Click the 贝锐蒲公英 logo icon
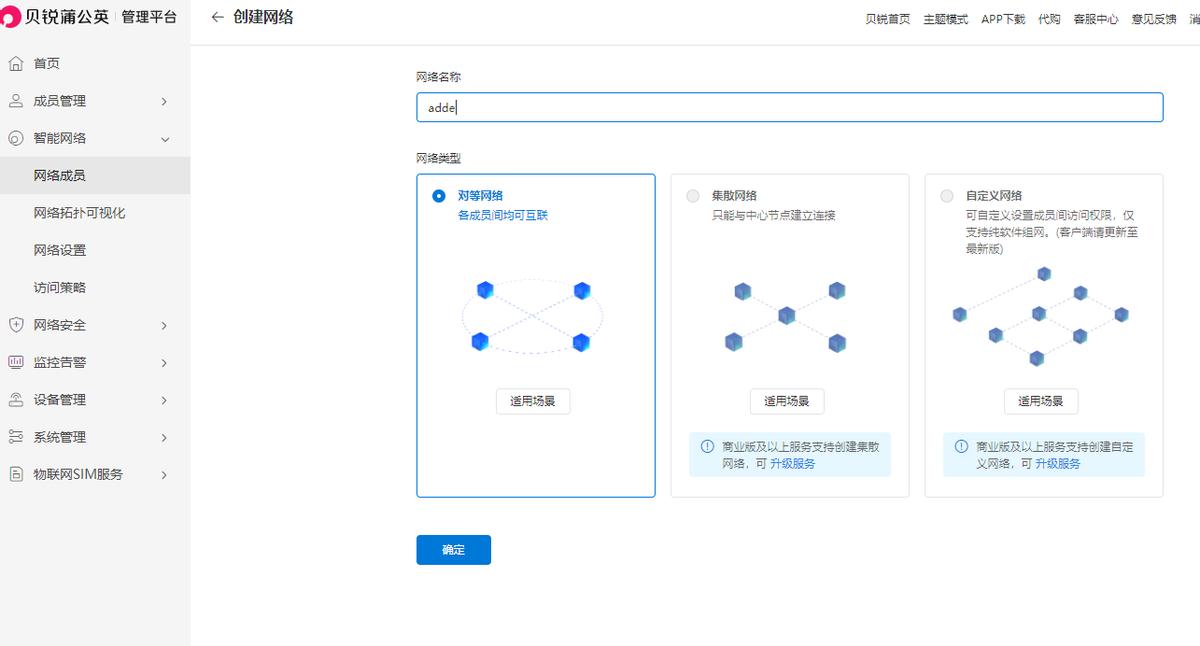This screenshot has height=646, width=1200. (x=14, y=15)
